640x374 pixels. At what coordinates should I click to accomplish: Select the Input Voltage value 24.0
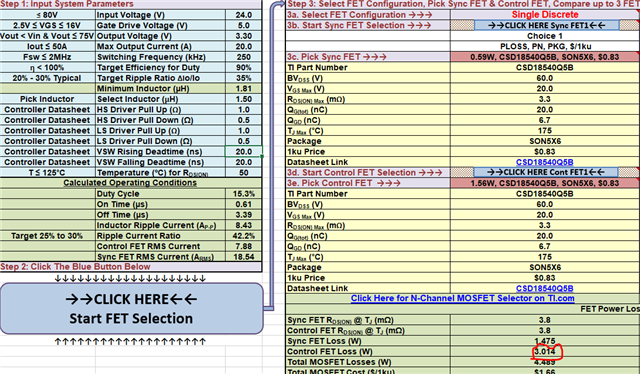coord(244,15)
